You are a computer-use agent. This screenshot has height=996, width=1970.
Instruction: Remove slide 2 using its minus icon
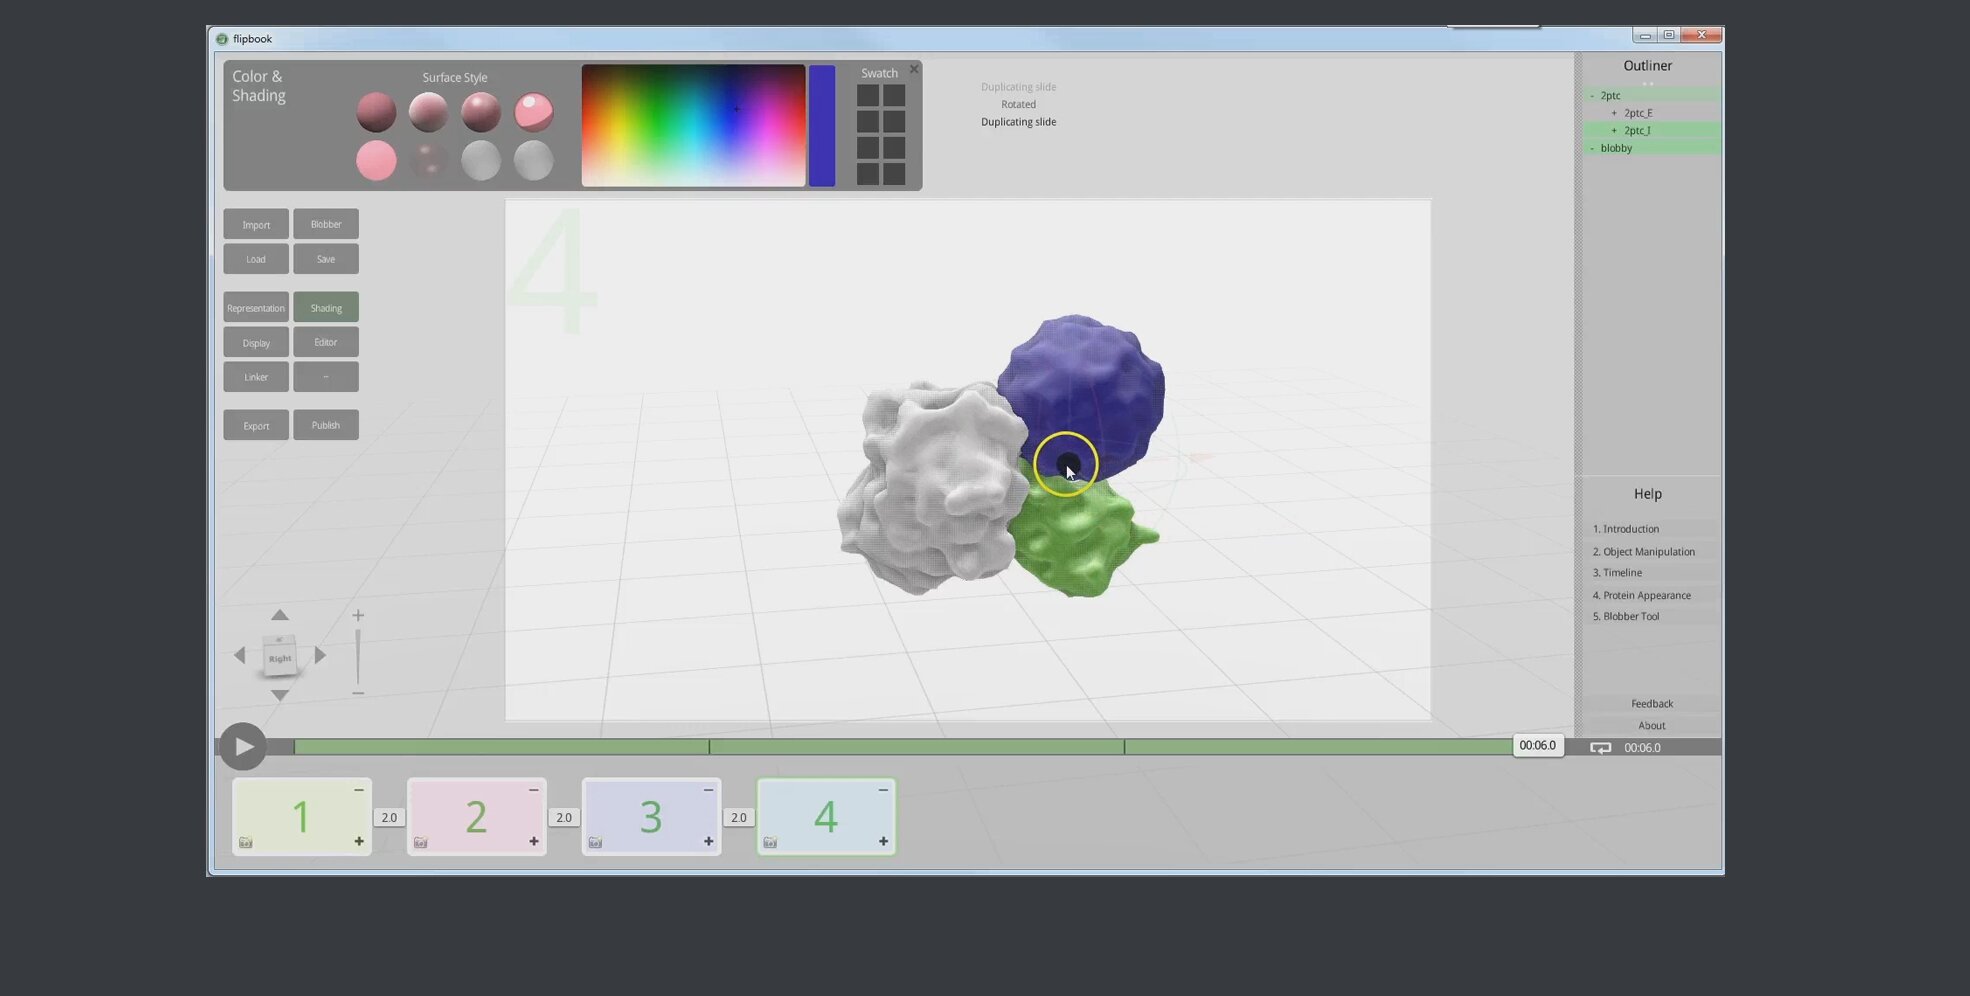(533, 790)
